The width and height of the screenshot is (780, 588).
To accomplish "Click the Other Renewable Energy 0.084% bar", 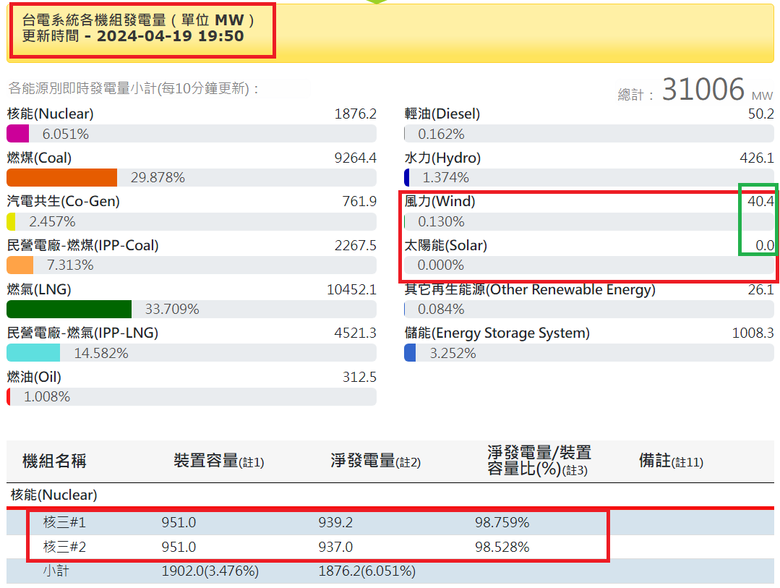I will (x=589, y=309).
